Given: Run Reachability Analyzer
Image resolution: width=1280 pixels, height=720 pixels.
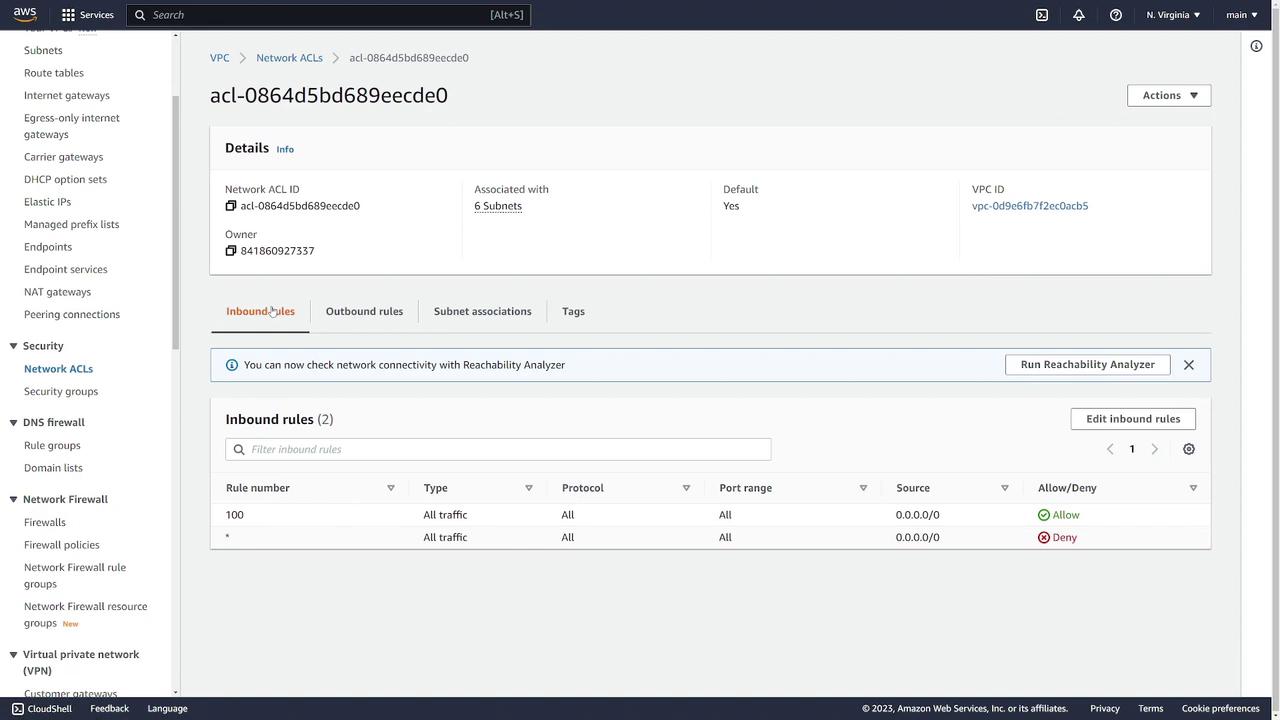Looking at the screenshot, I should click(x=1087, y=365).
